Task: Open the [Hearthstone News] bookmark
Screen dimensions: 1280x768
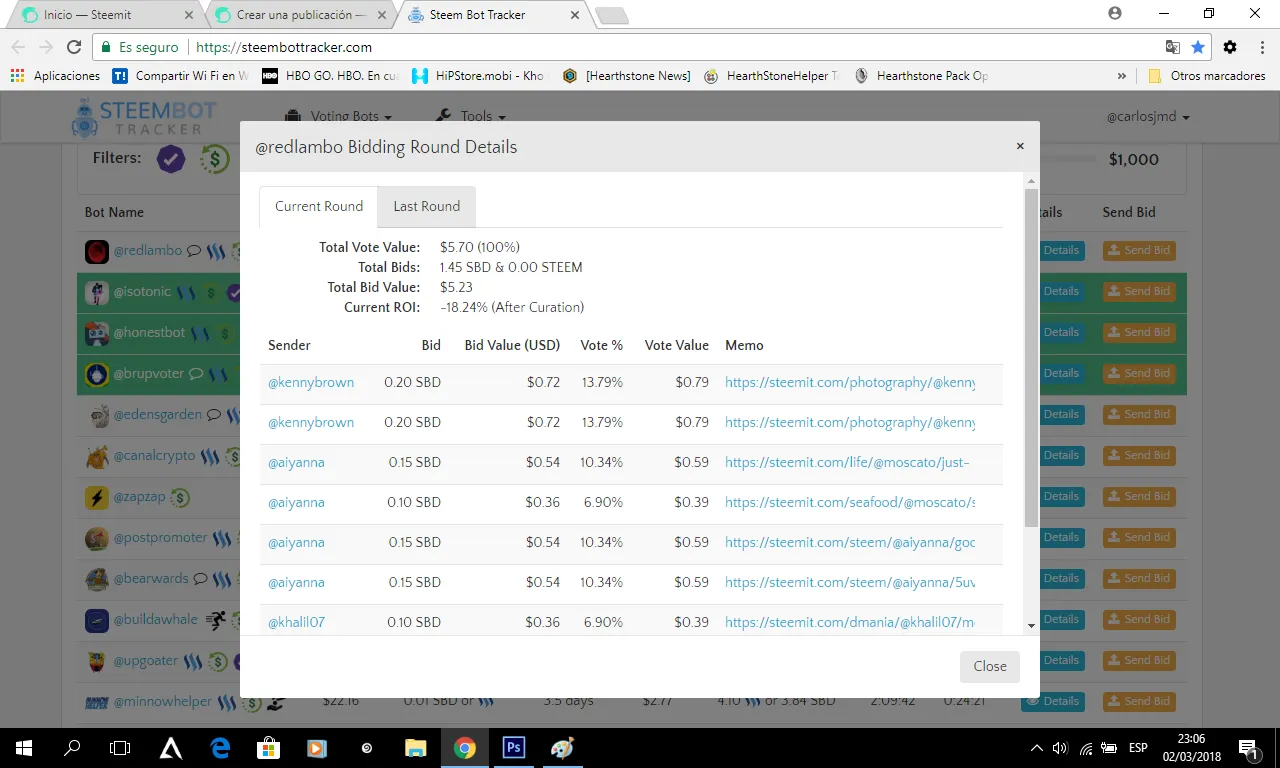Action: (x=626, y=75)
